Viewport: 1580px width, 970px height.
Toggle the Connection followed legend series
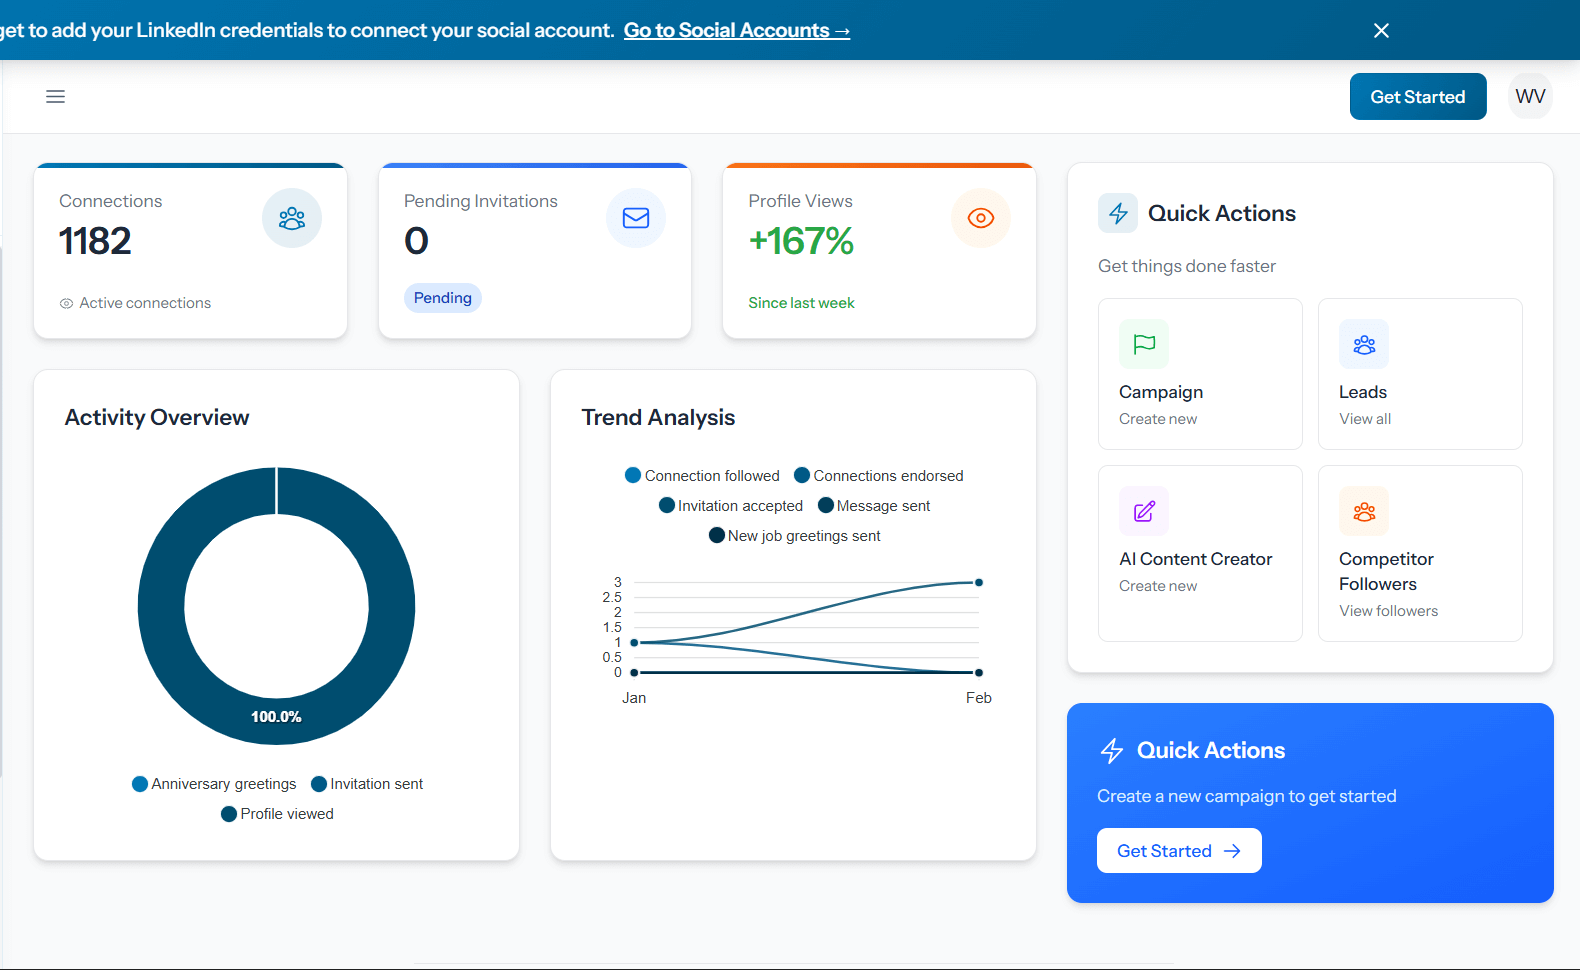point(702,476)
